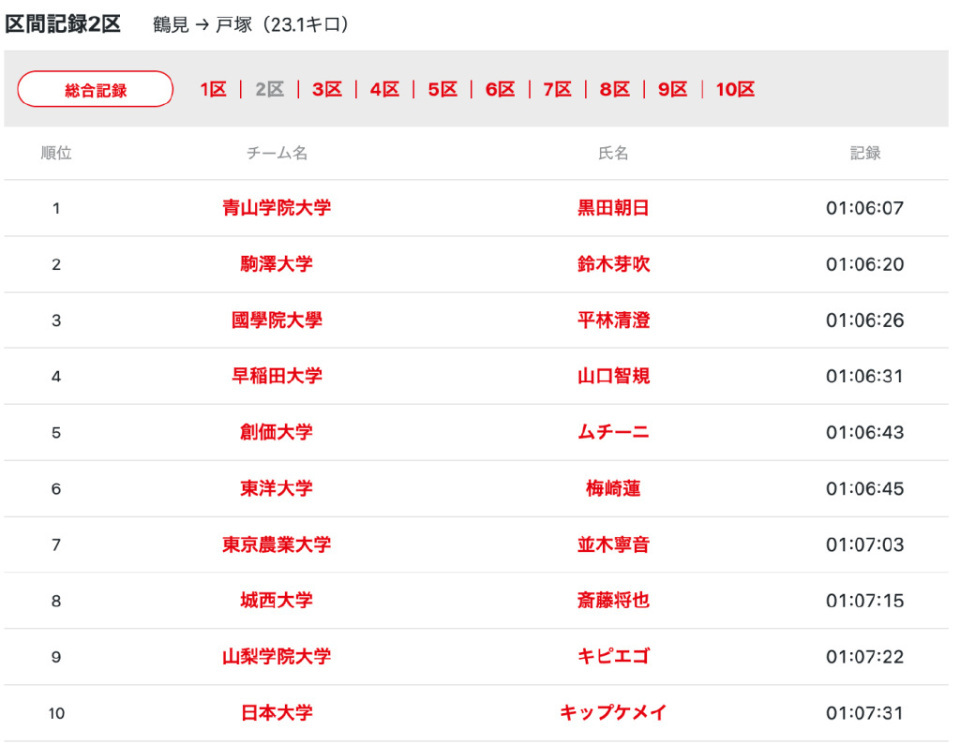Switch to 7区 records
Image resolution: width=960 pixels, height=745 pixels.
(x=557, y=90)
